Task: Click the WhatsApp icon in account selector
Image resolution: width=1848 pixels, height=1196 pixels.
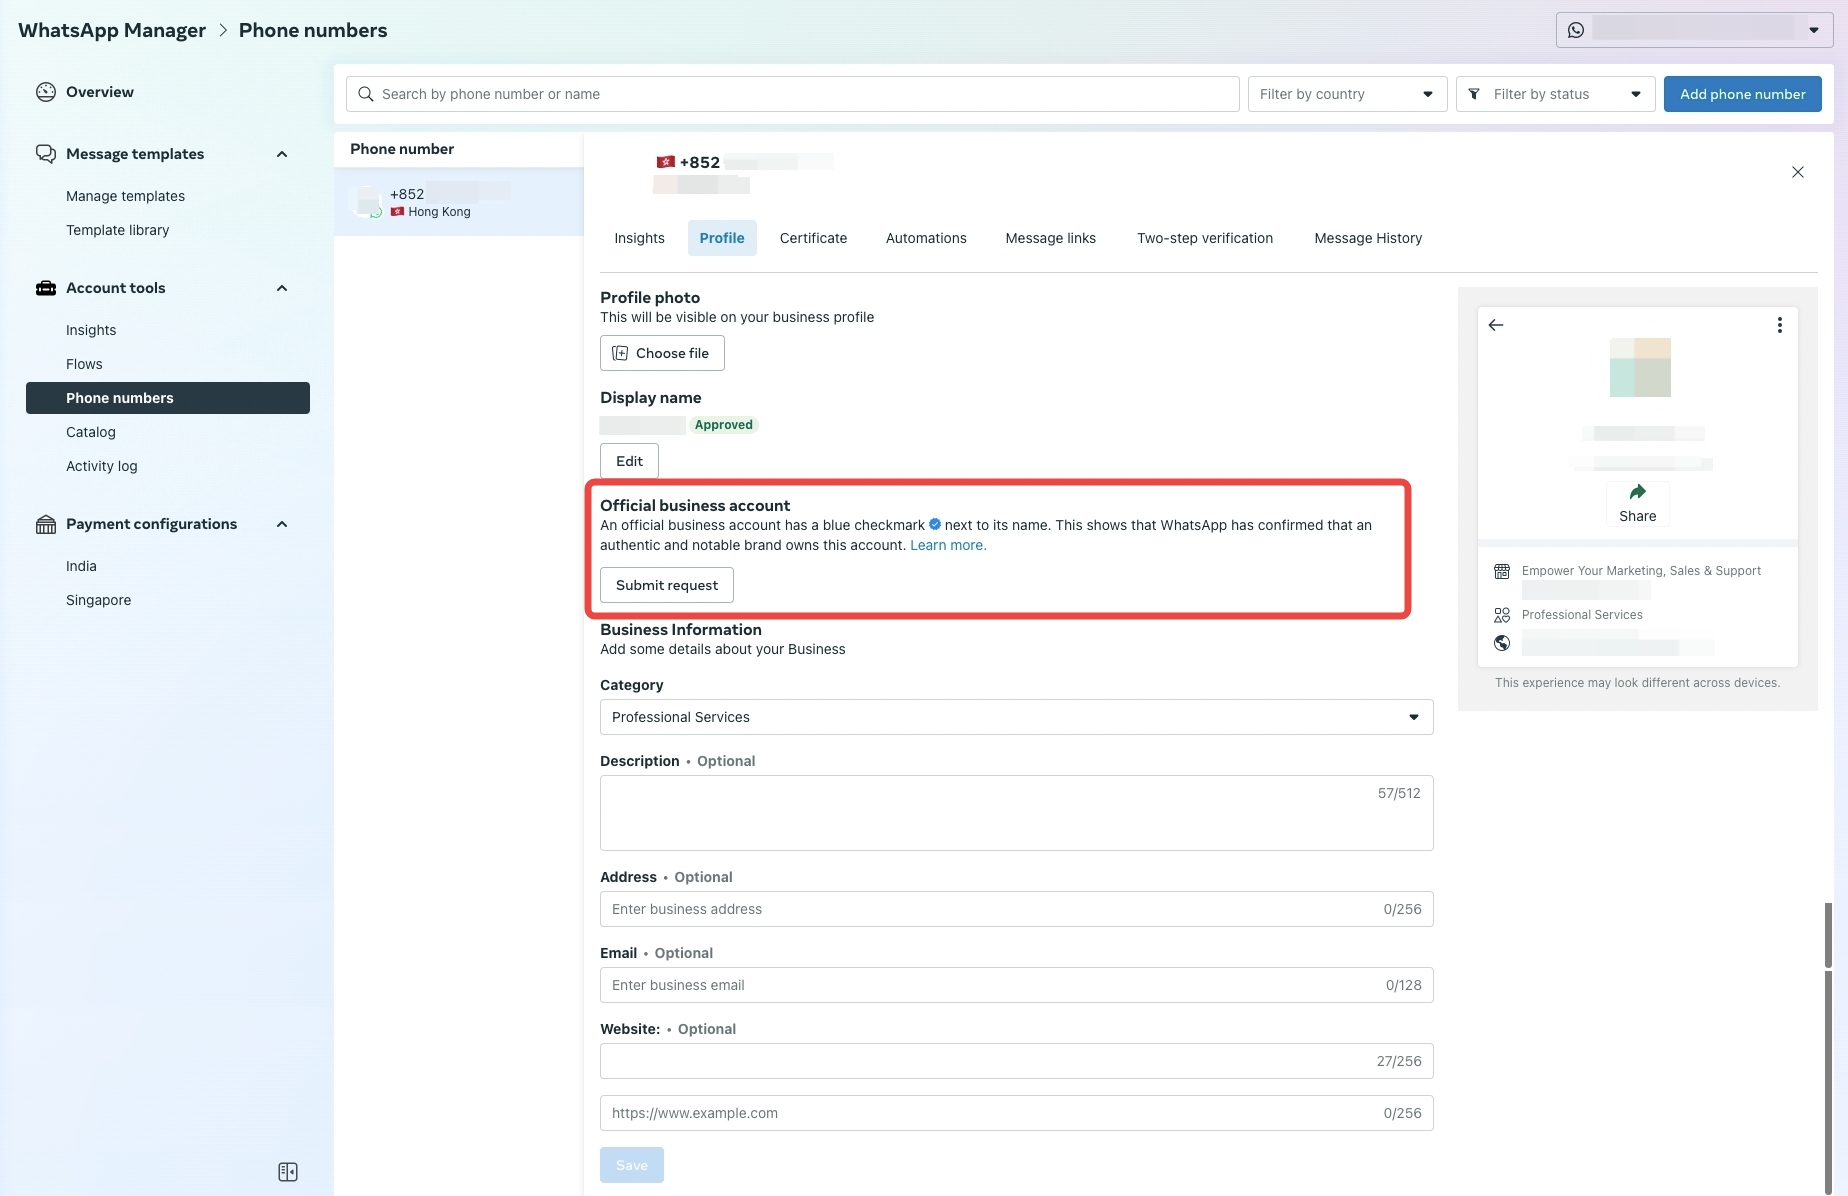Action: [1576, 30]
